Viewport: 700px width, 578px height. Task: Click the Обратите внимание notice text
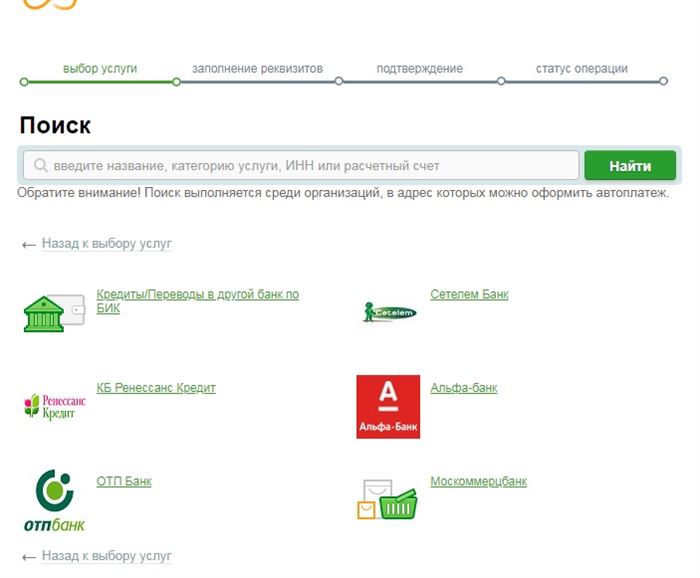[x=343, y=193]
